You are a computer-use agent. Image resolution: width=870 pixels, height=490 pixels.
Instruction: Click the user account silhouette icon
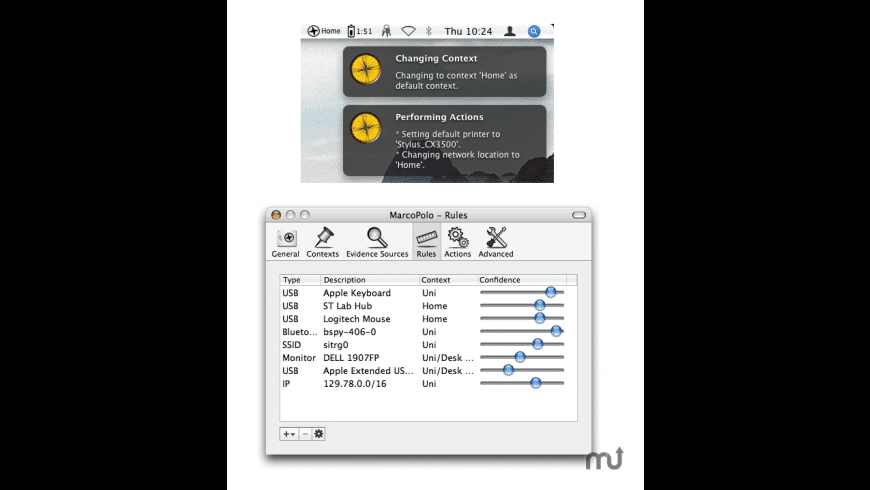(x=509, y=31)
